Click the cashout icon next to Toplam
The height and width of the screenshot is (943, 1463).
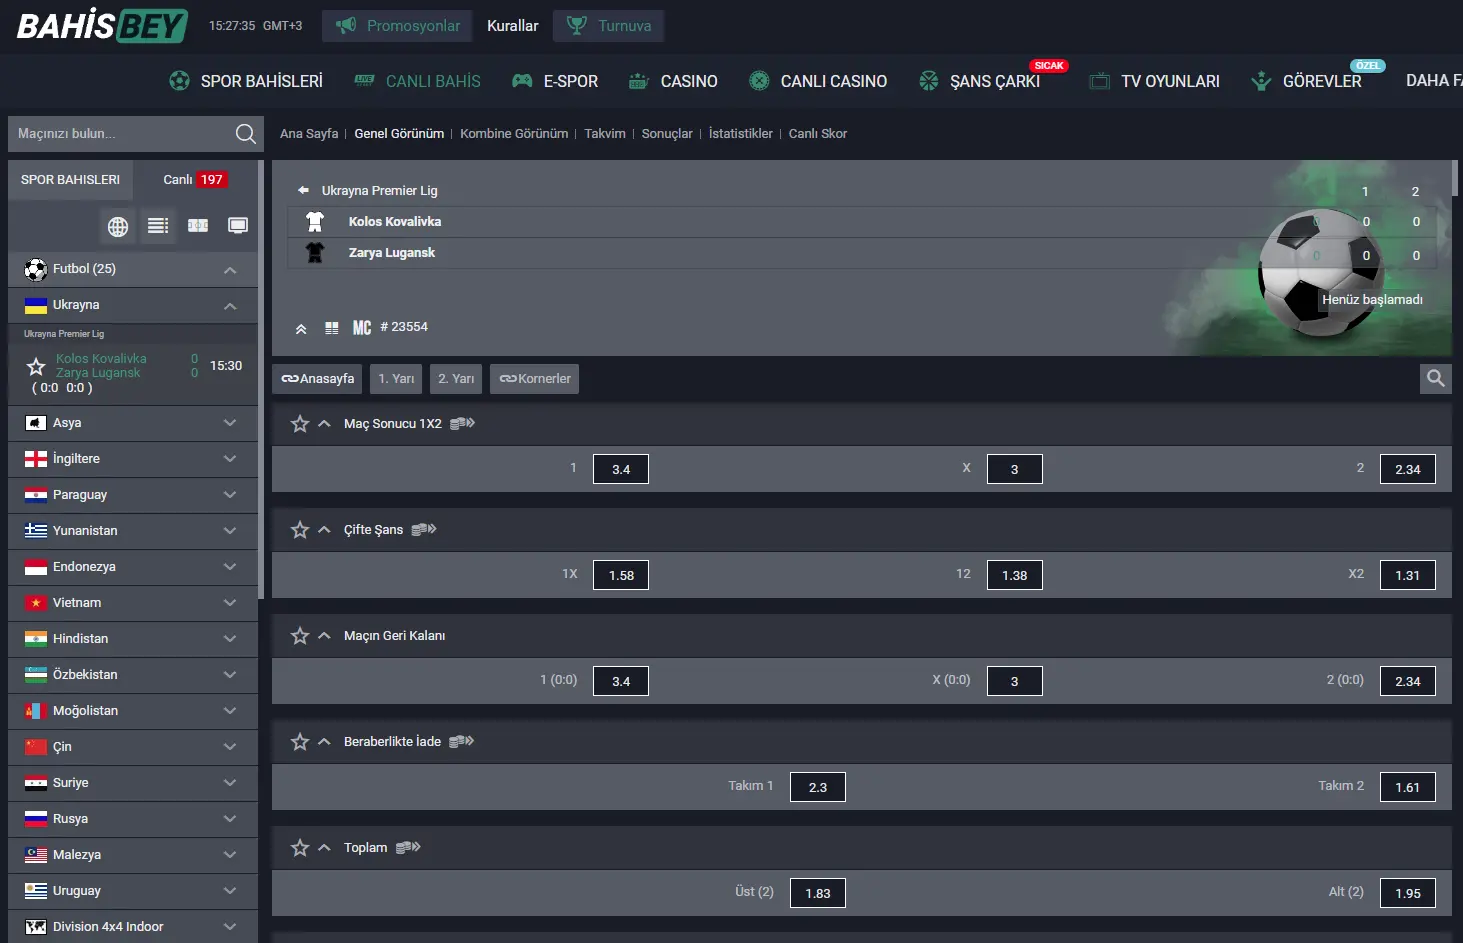coord(408,847)
